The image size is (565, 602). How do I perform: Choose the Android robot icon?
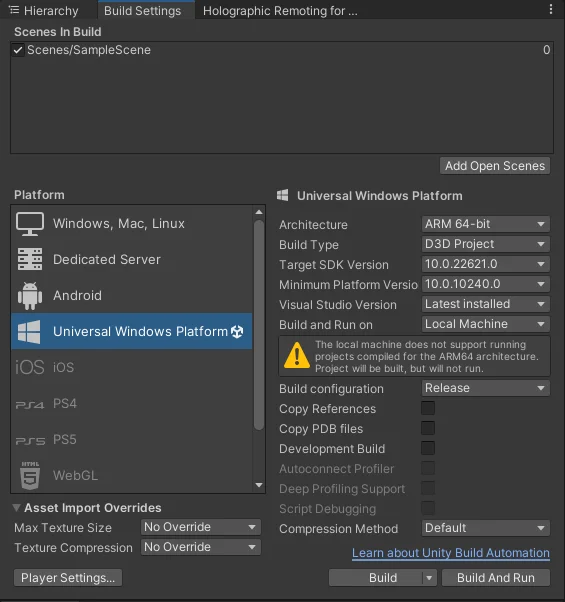click(30, 296)
